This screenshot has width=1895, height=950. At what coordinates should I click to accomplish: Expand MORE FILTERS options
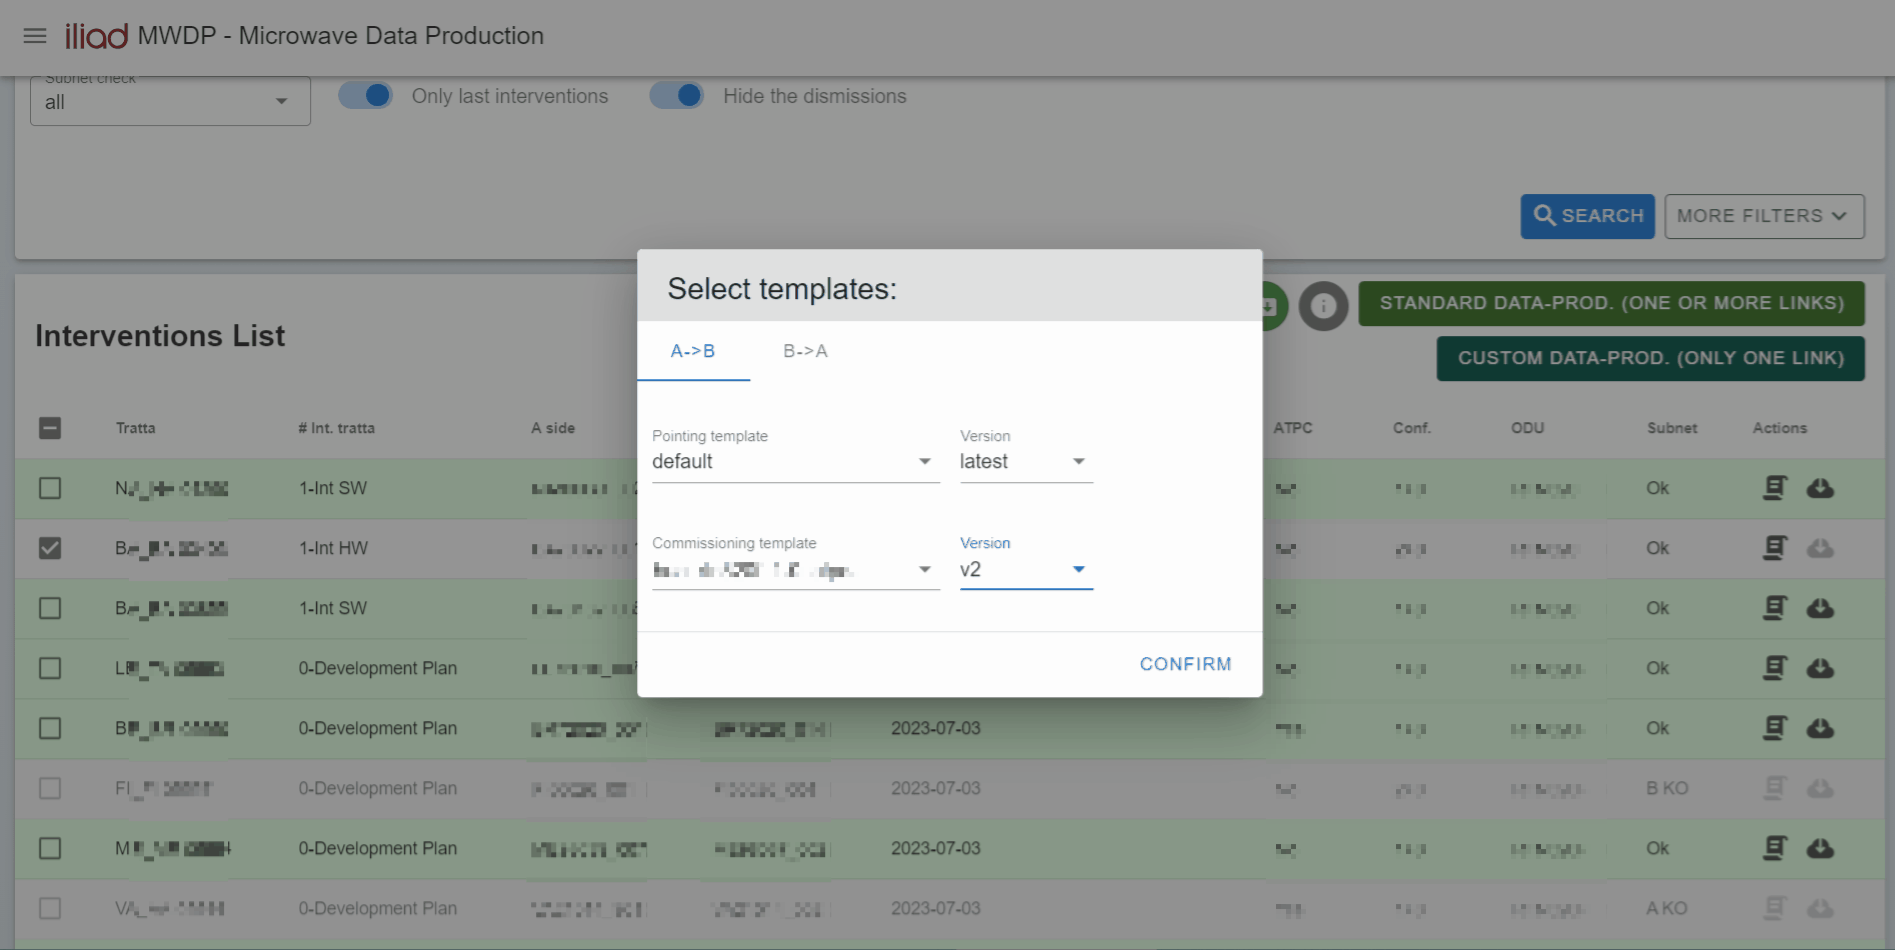pyautogui.click(x=1764, y=216)
